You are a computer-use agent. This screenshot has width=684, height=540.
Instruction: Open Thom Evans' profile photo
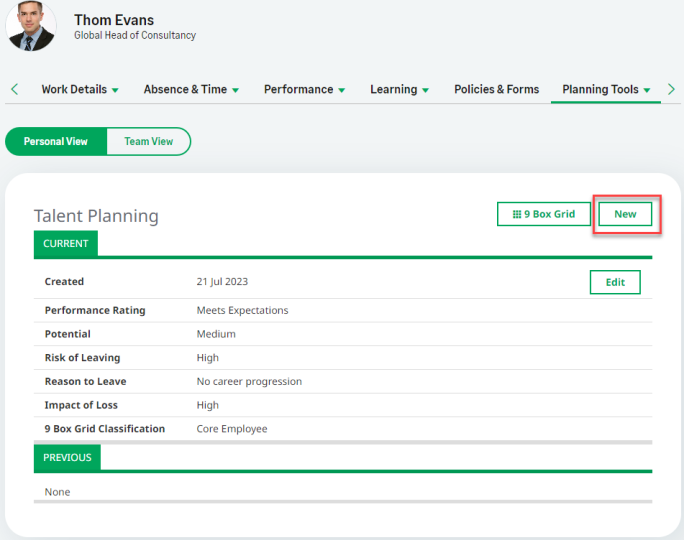coord(31,27)
